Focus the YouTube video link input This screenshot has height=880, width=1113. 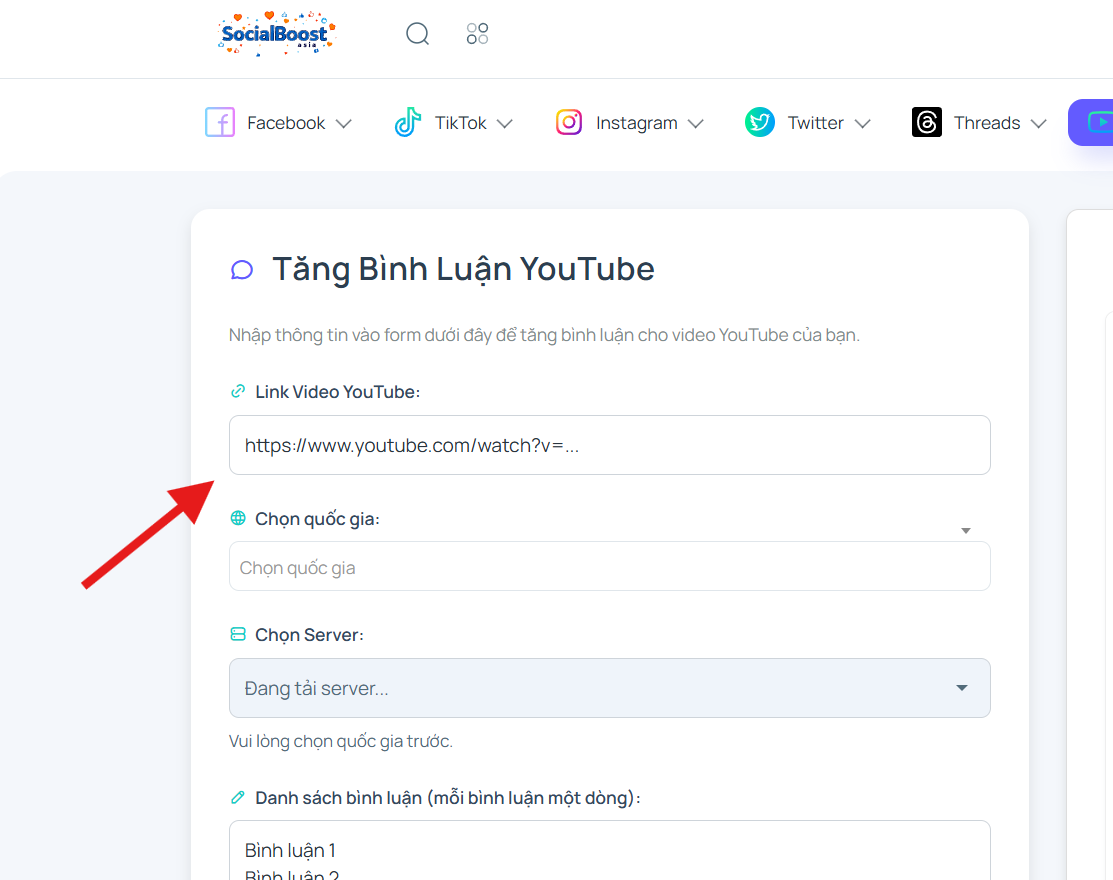[610, 445]
